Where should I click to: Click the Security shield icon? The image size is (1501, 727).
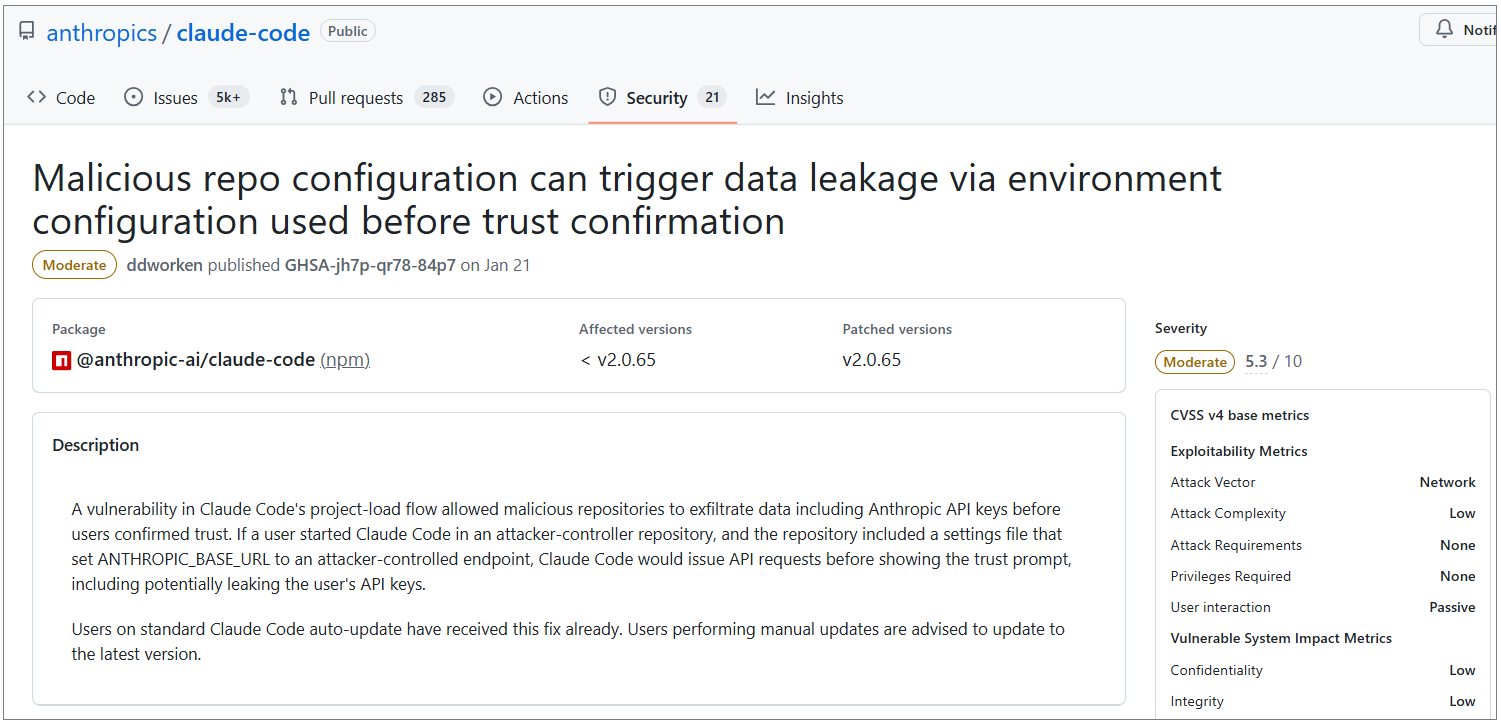tap(607, 97)
